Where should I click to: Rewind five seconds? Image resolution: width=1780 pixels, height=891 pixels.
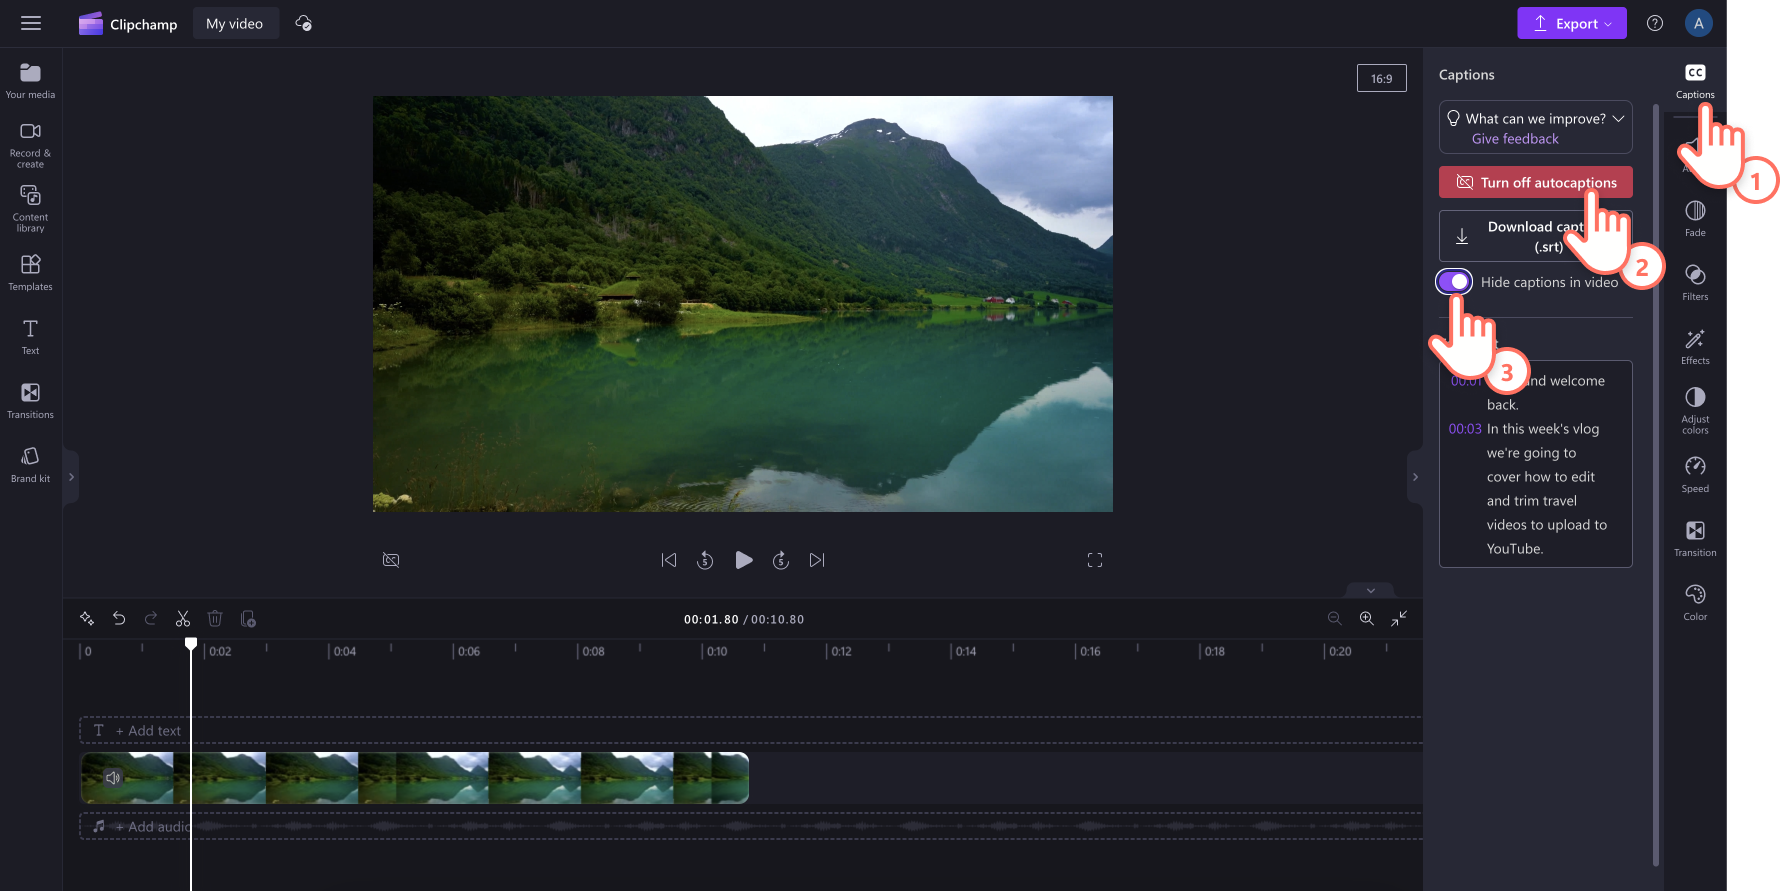(x=705, y=560)
